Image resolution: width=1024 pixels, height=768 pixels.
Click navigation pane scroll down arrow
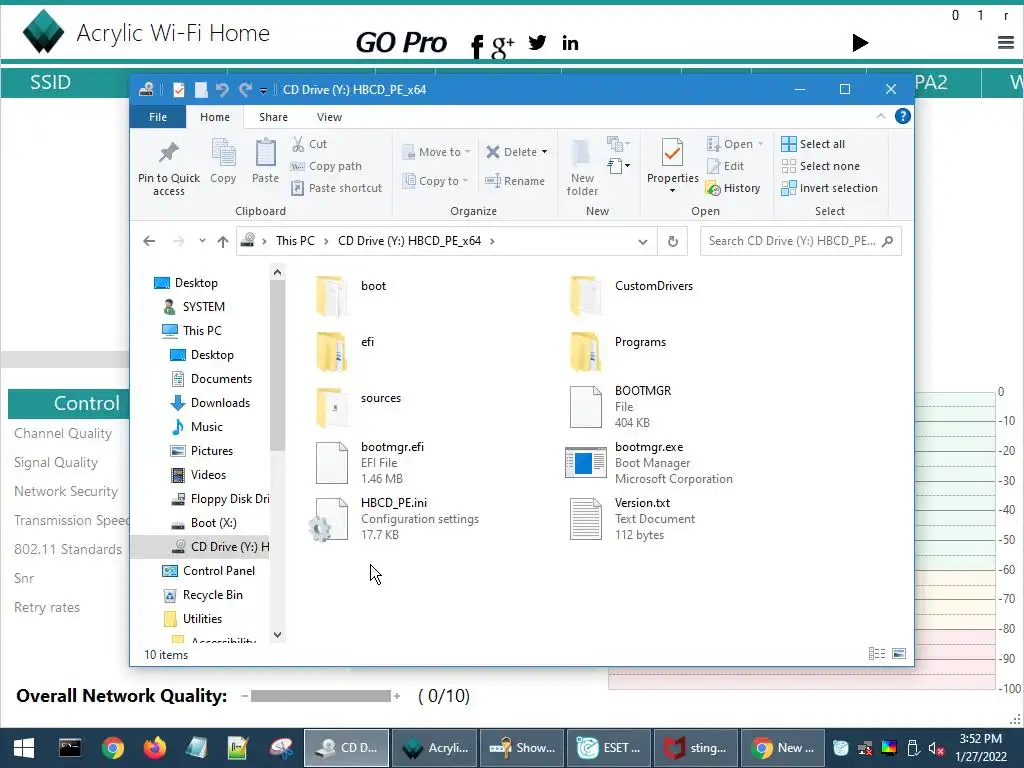pyautogui.click(x=278, y=635)
